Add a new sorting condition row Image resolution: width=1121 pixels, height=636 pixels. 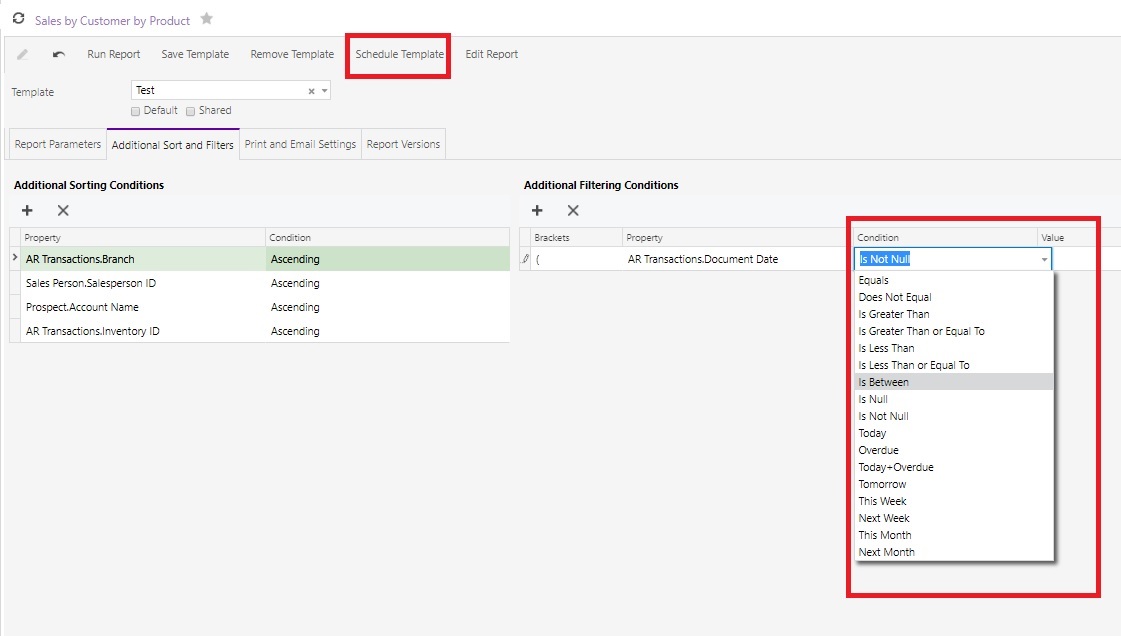(x=27, y=210)
